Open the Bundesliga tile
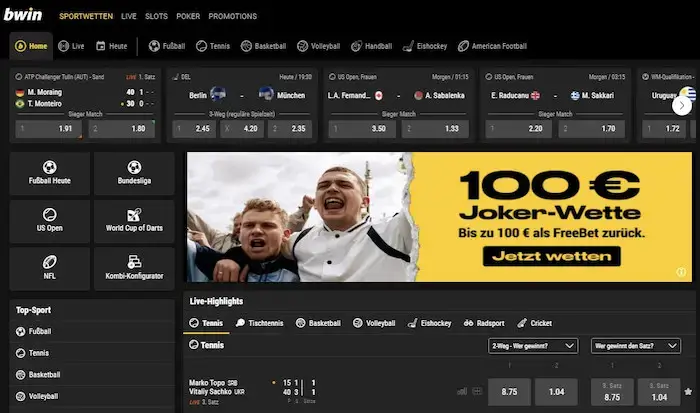The image size is (700, 413). pos(134,173)
